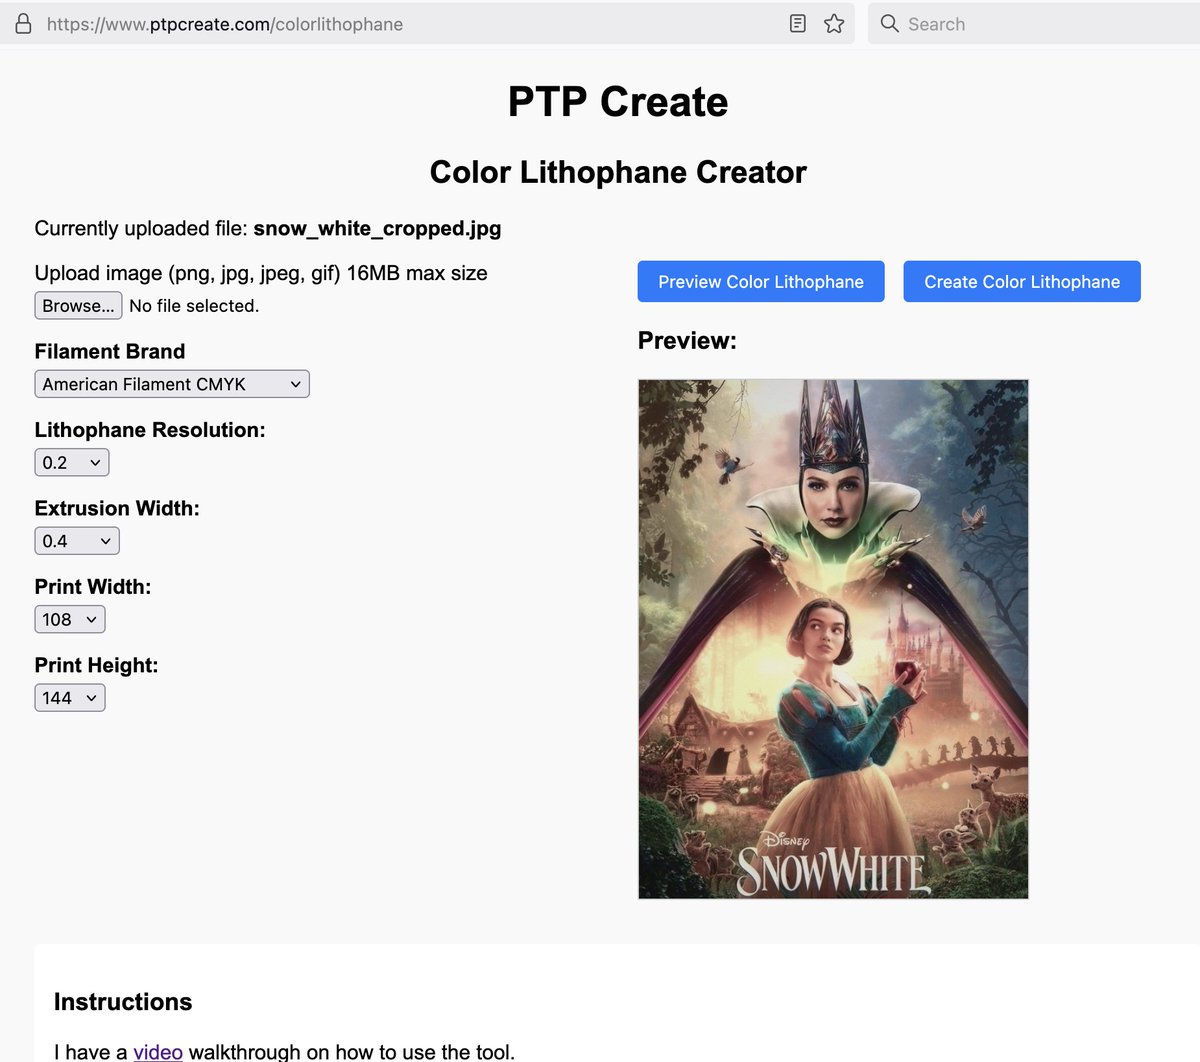Click the Extrusion Width: label

[117, 508]
